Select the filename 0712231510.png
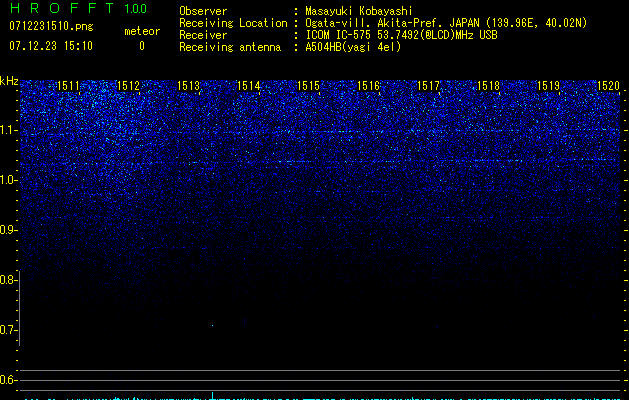The image size is (629, 400). [x=51, y=26]
